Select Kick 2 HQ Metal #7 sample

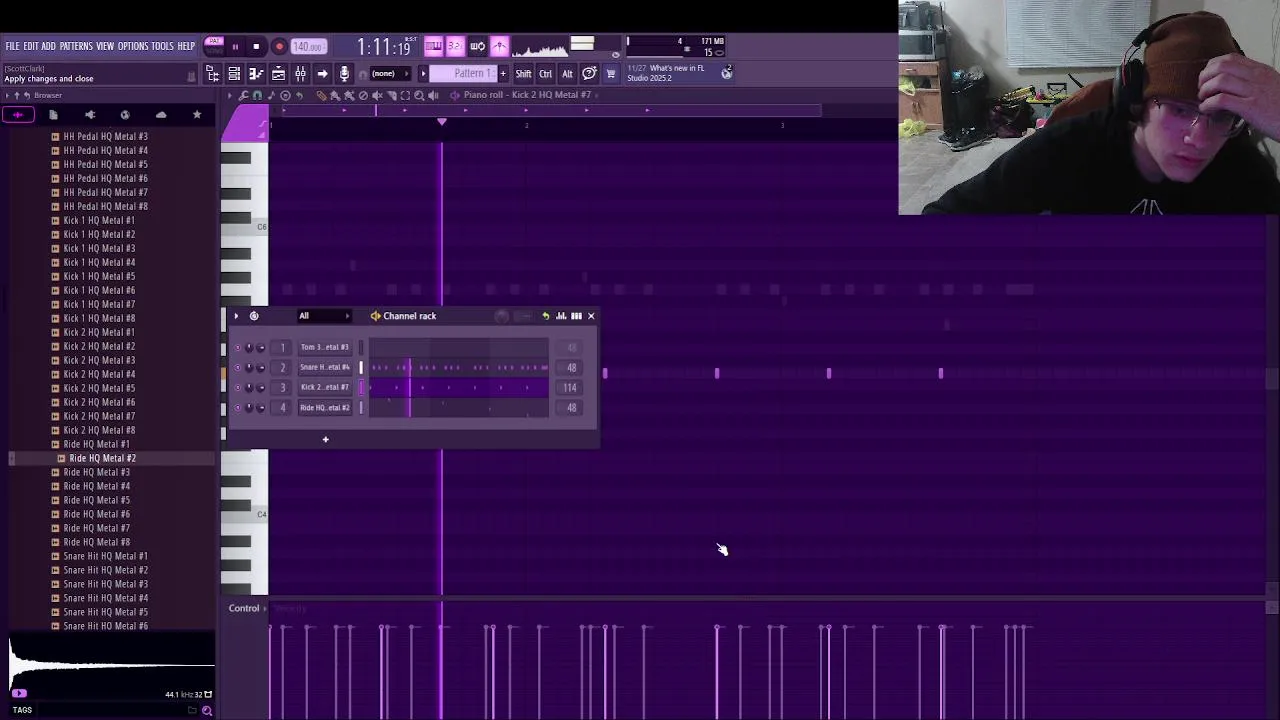(x=99, y=416)
